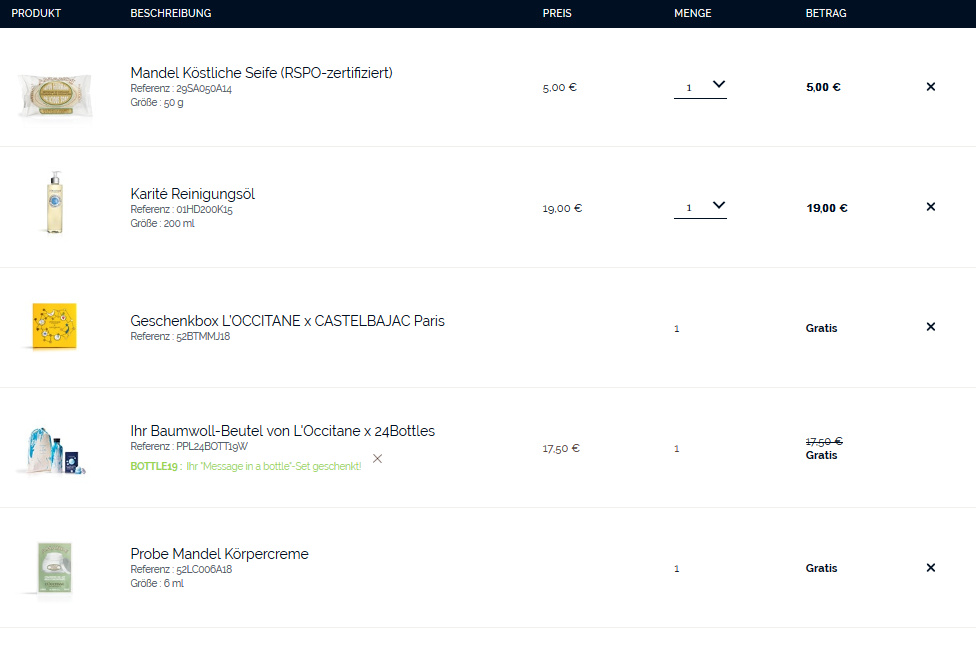Click the MENGE column header
This screenshot has height=654, width=976.
click(693, 13)
